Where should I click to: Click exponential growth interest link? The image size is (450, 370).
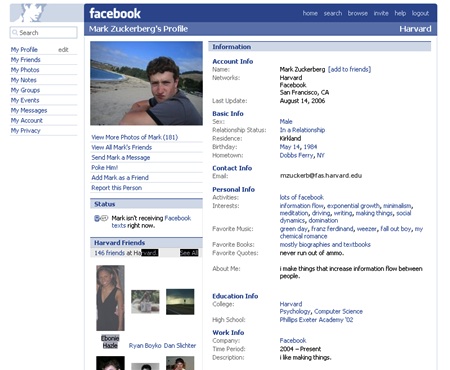pyautogui.click(x=353, y=206)
